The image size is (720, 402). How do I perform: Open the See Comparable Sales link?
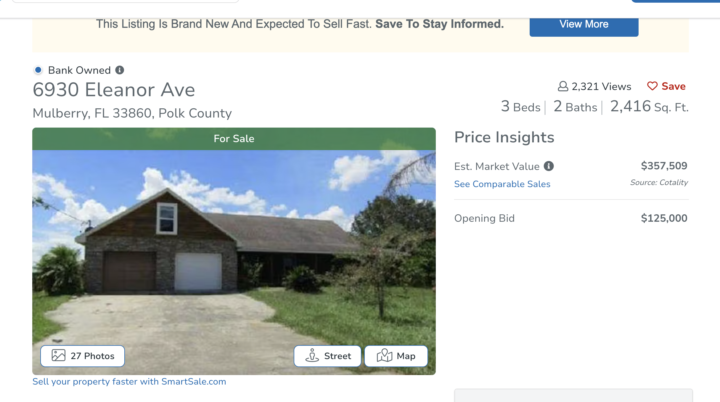click(502, 184)
